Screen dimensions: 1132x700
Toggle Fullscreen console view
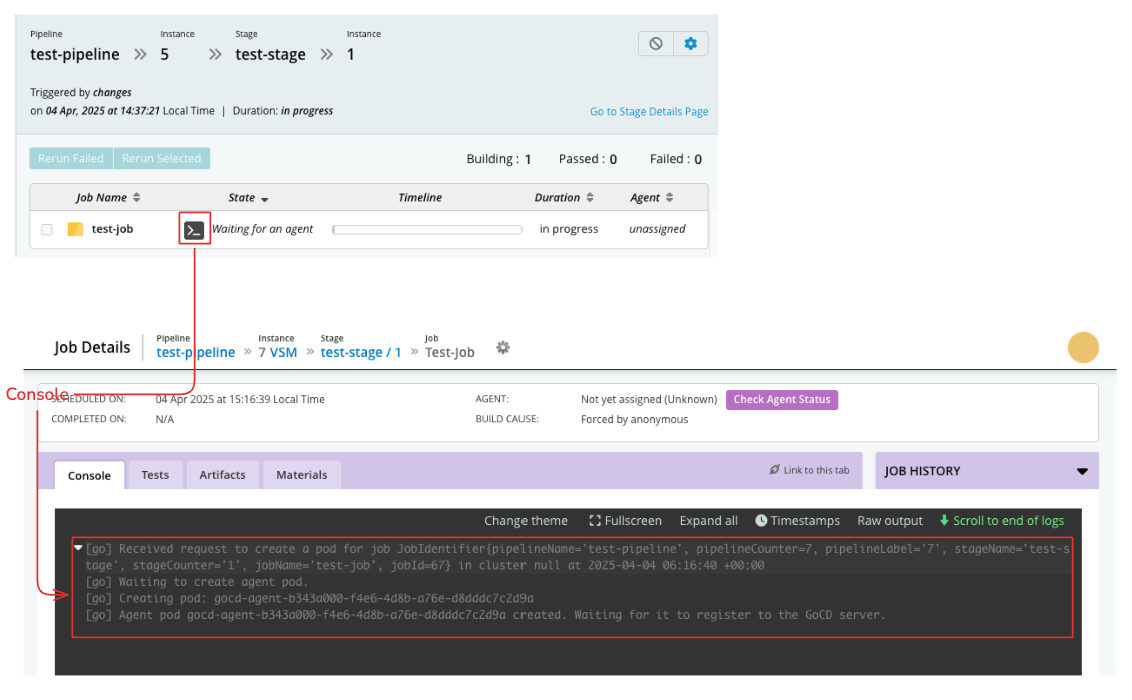(625, 520)
